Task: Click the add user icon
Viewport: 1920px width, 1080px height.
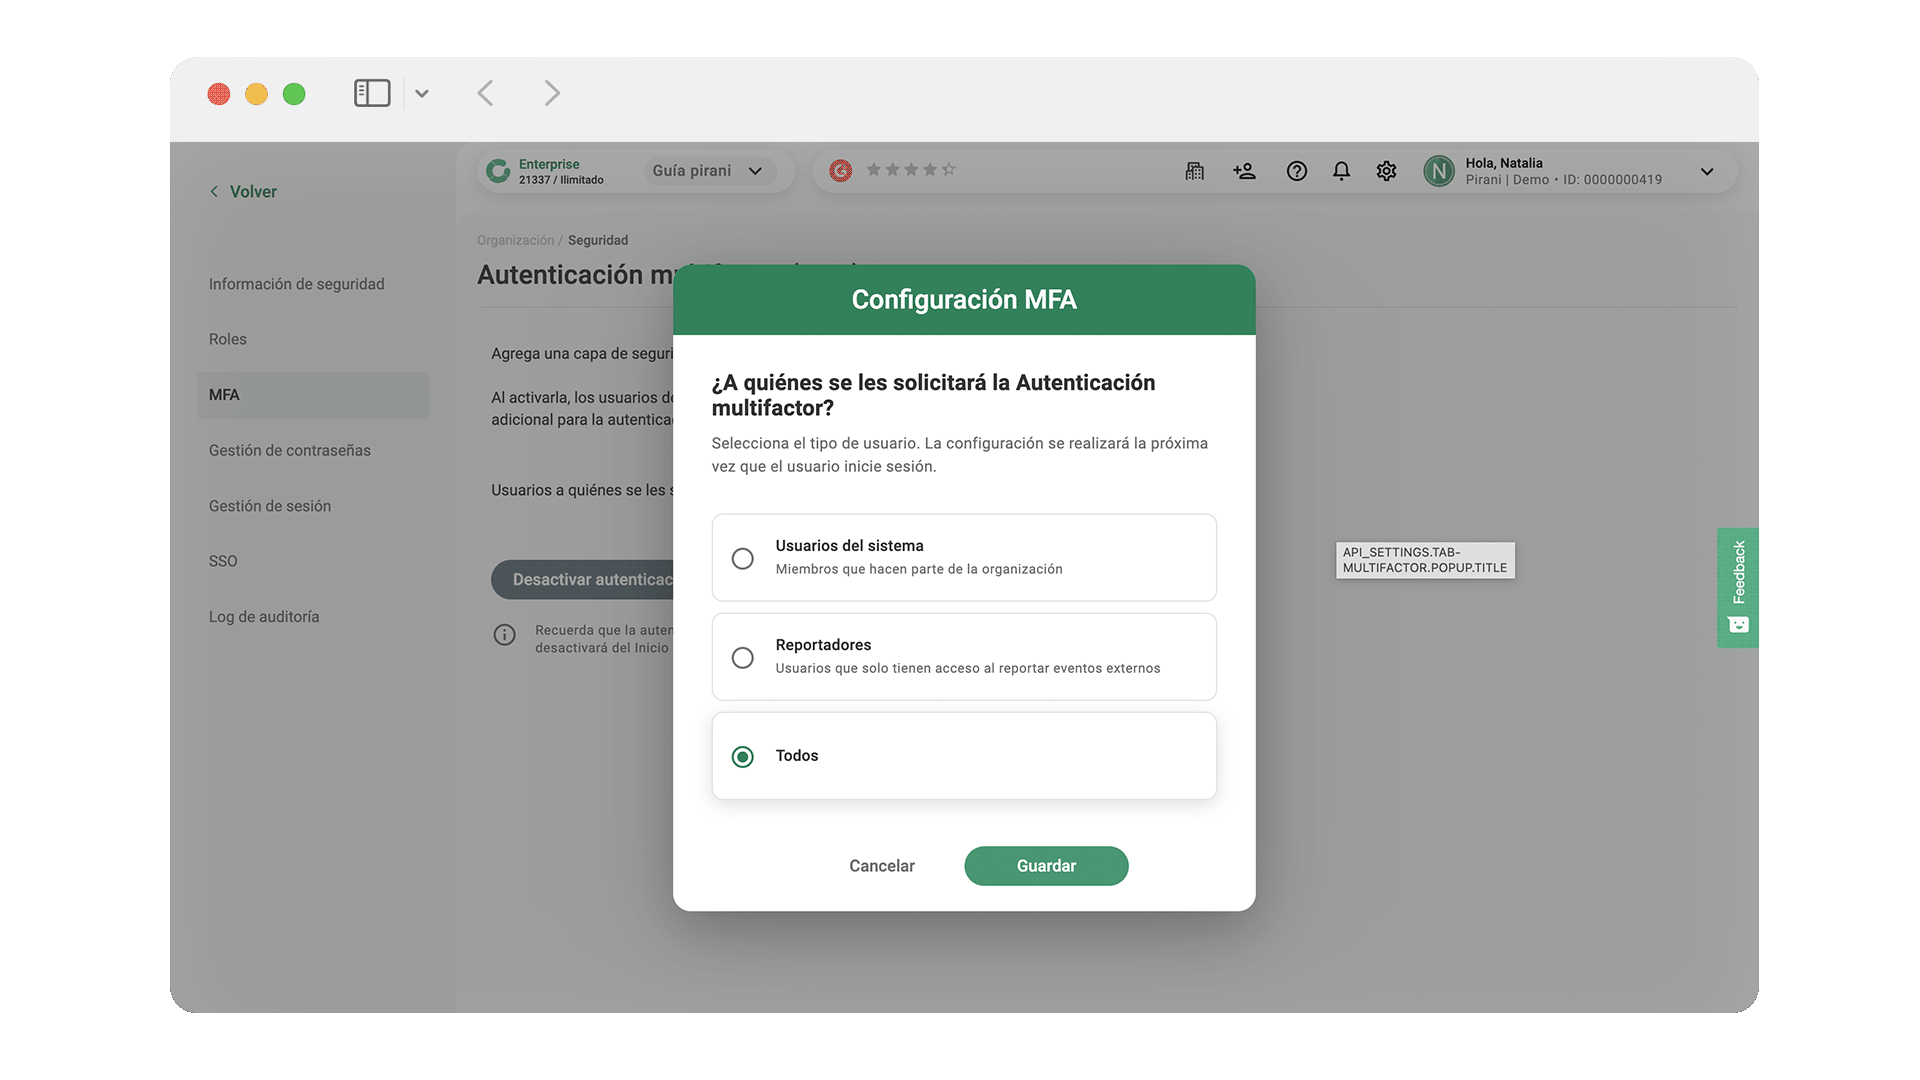Action: pos(1244,171)
